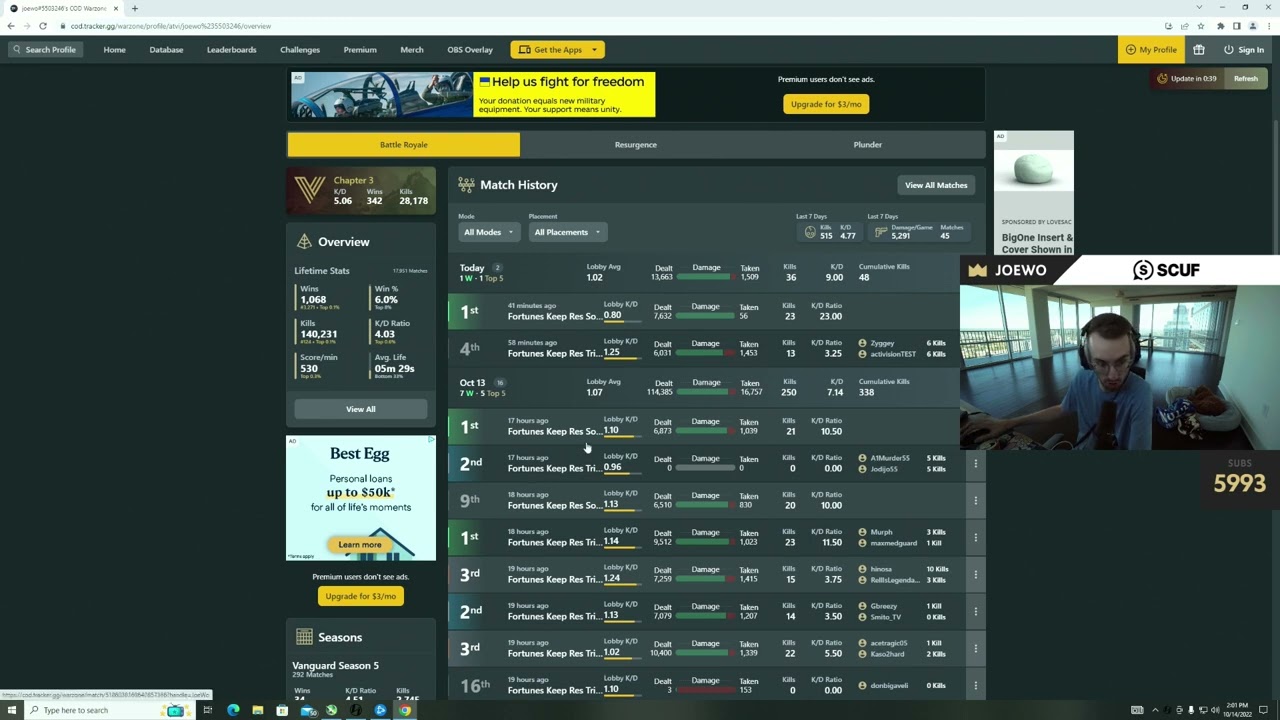This screenshot has width=1280, height=720.
Task: Expand the Get the Apps dropdown arrow
Action: pos(594,50)
